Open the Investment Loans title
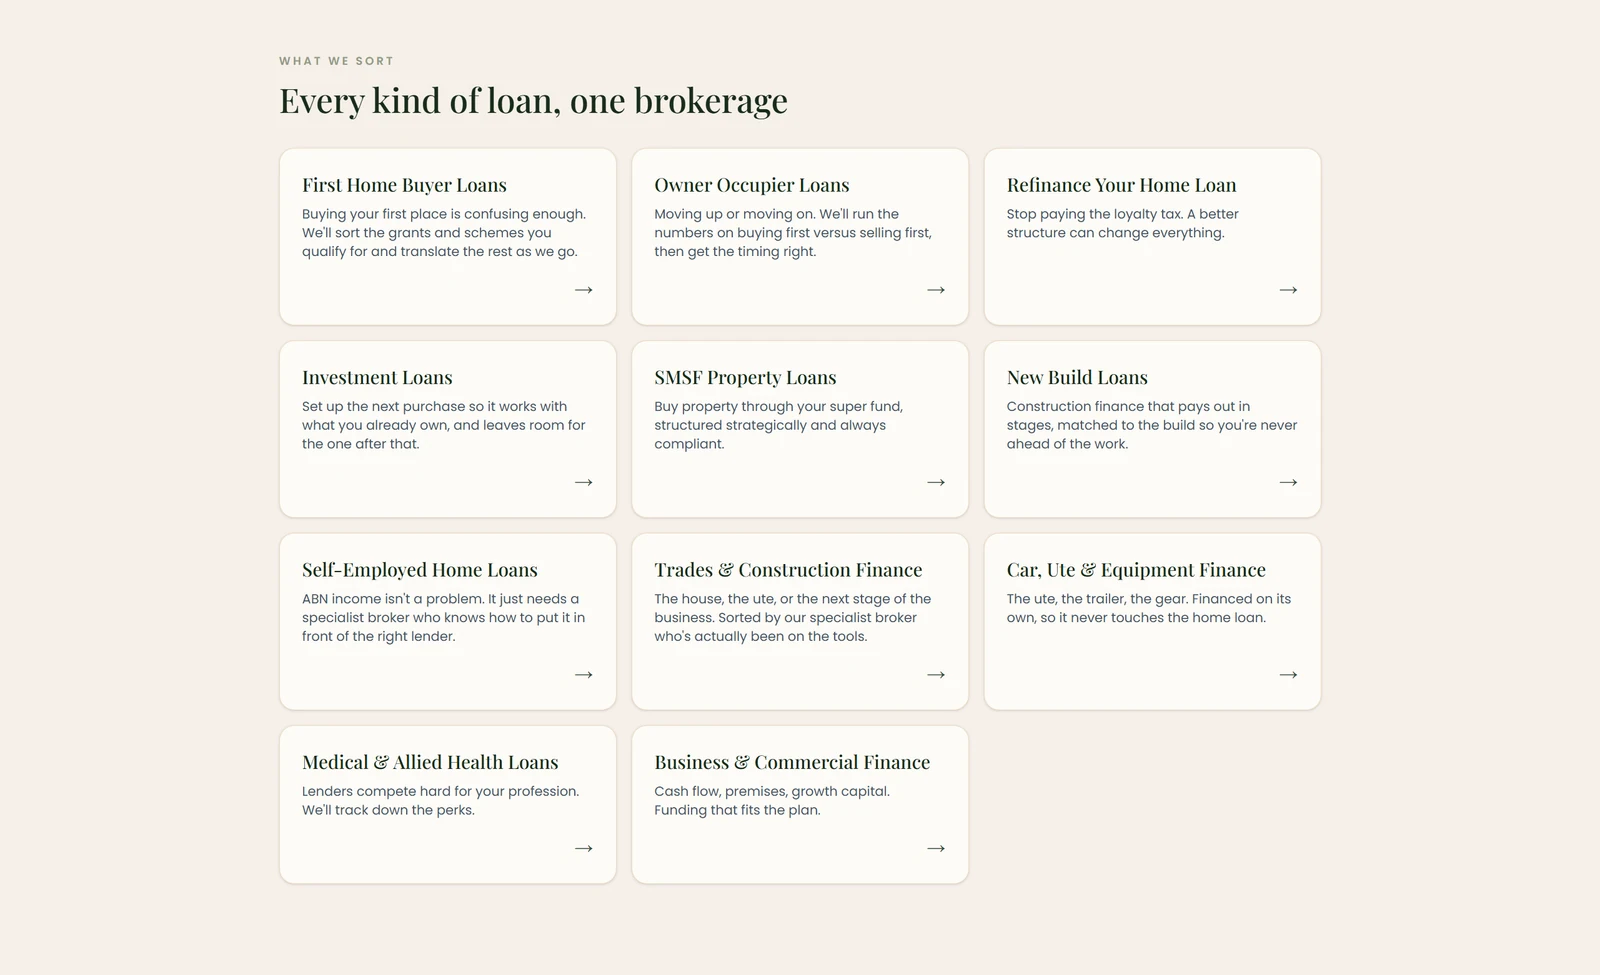1600x975 pixels. pos(377,377)
